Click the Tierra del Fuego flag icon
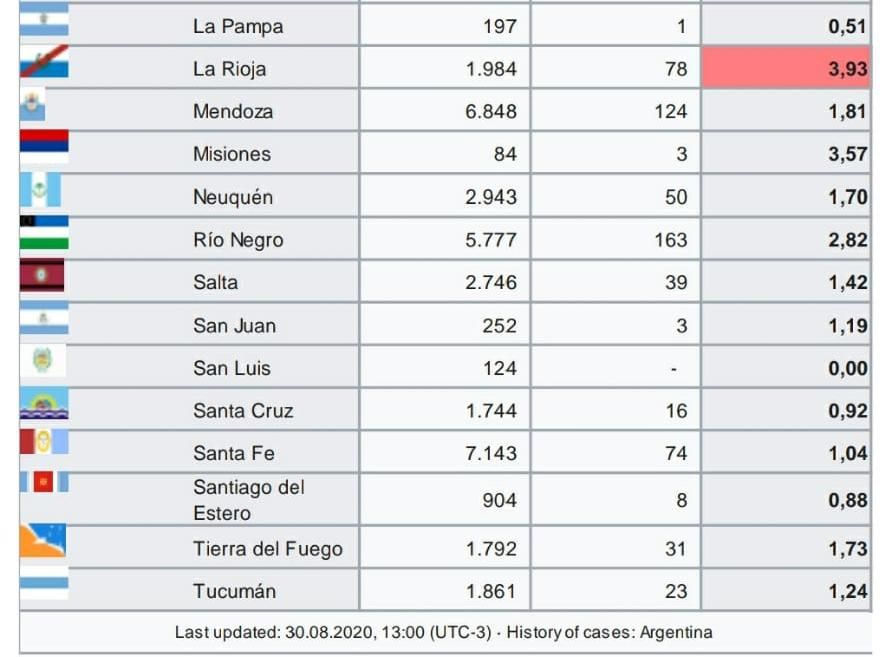 tap(43, 540)
